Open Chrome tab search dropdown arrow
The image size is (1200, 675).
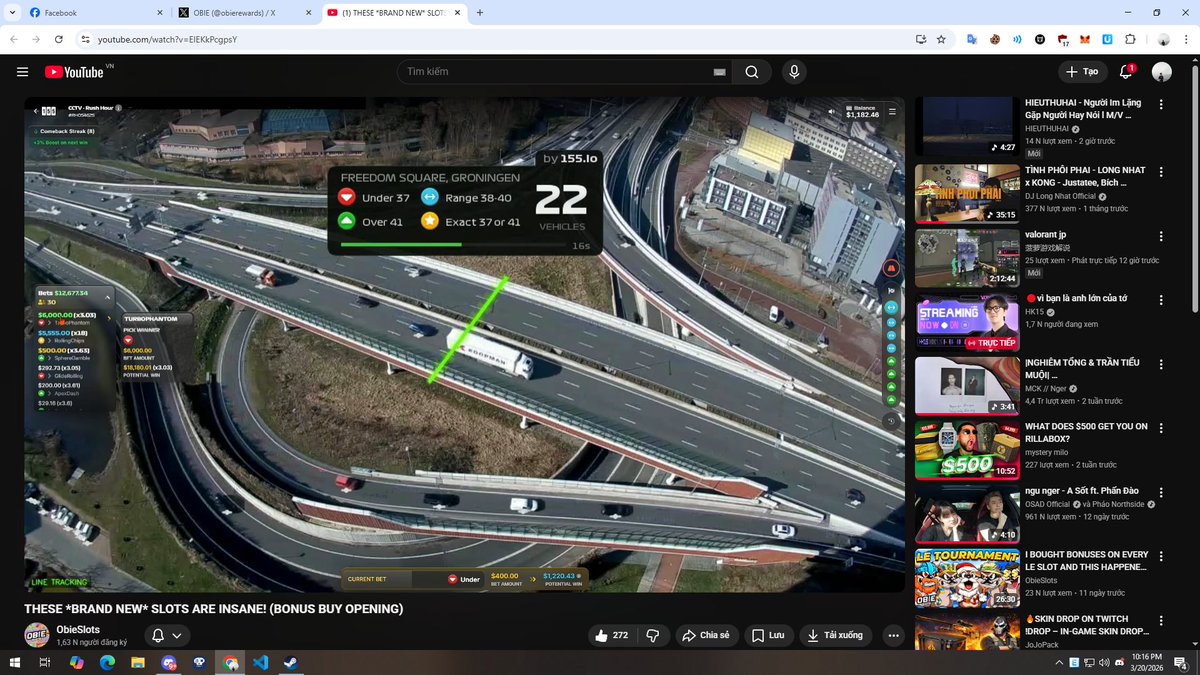[10, 12]
